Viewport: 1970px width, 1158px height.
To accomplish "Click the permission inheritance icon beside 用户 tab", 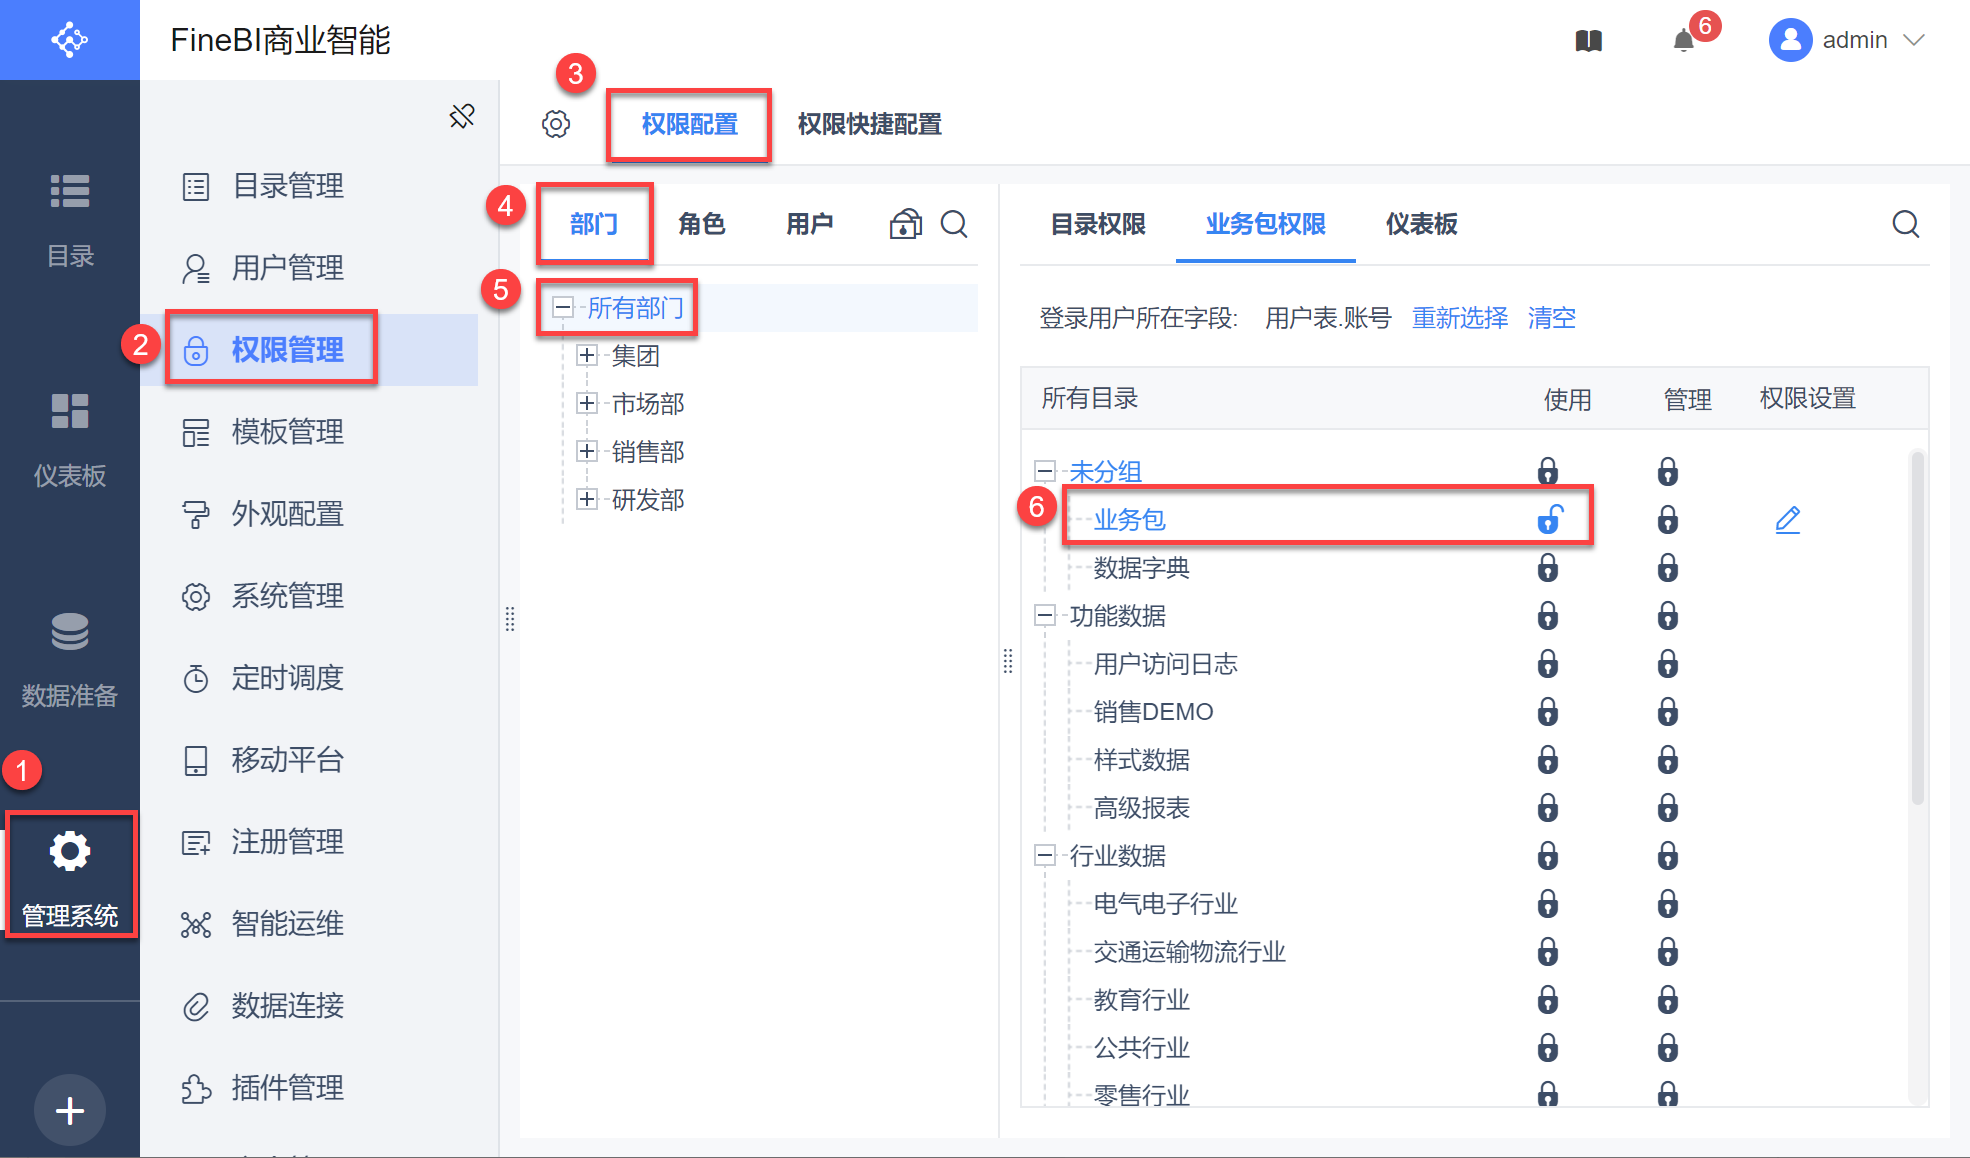I will tap(905, 224).
